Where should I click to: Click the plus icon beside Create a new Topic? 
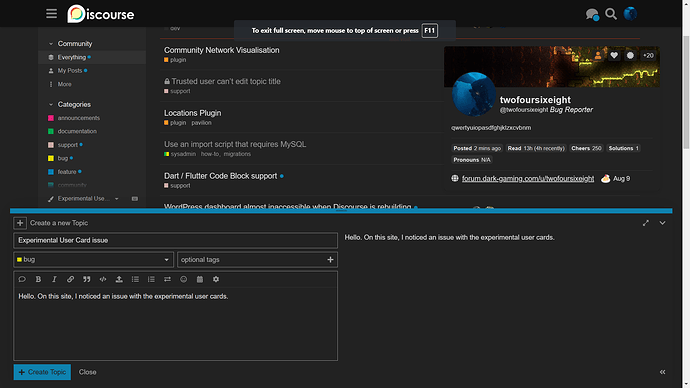pos(20,223)
